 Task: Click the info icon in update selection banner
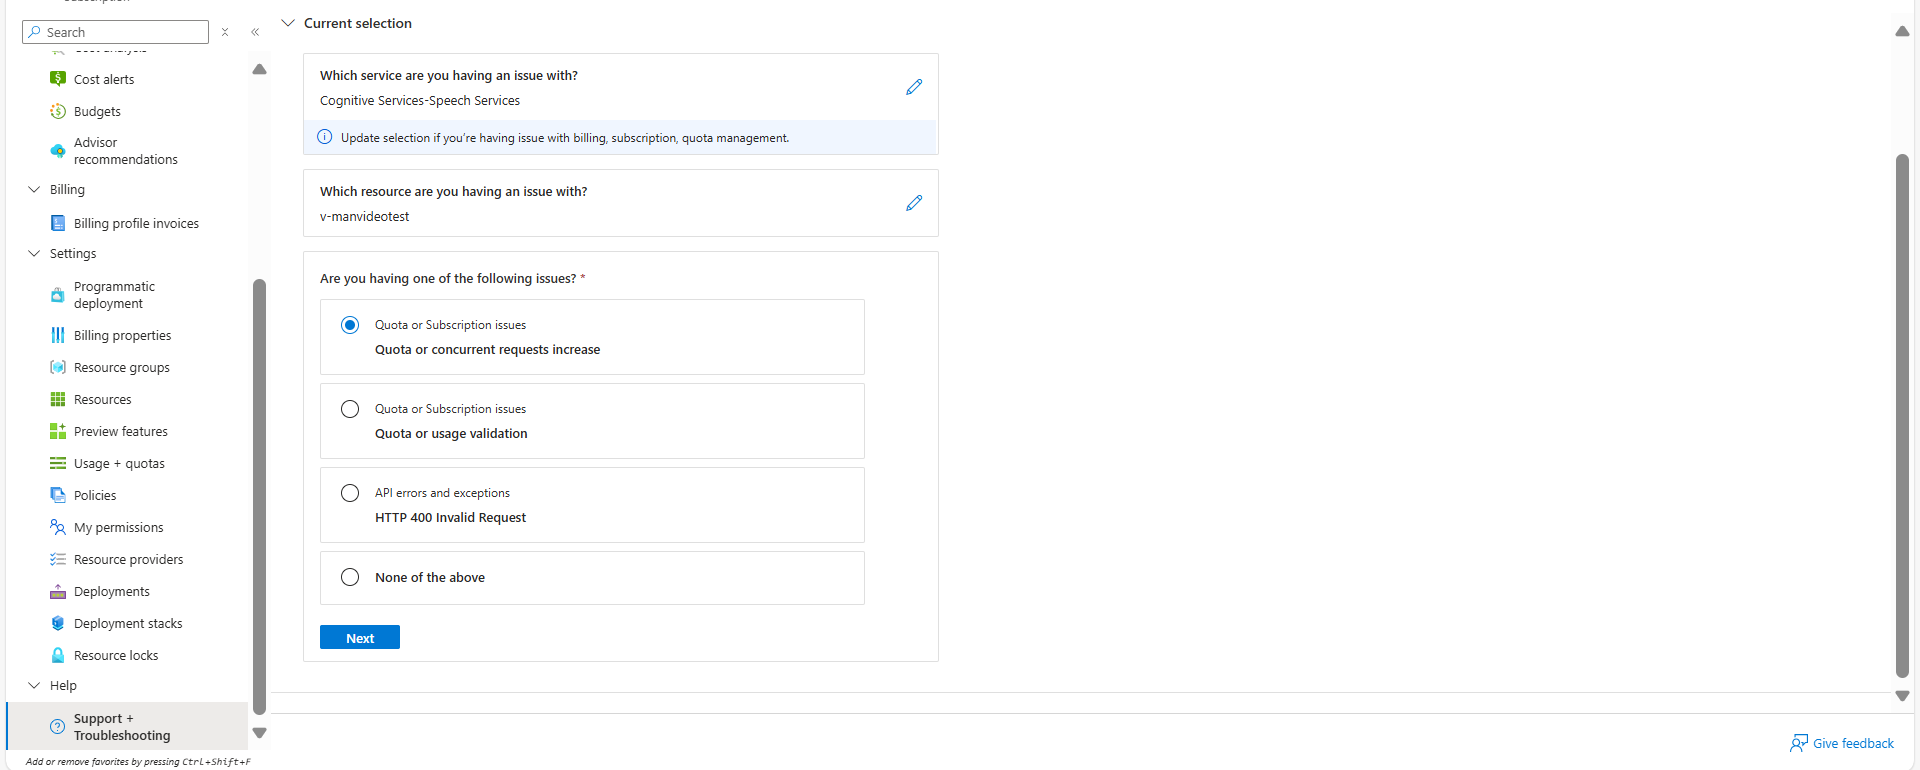[325, 137]
